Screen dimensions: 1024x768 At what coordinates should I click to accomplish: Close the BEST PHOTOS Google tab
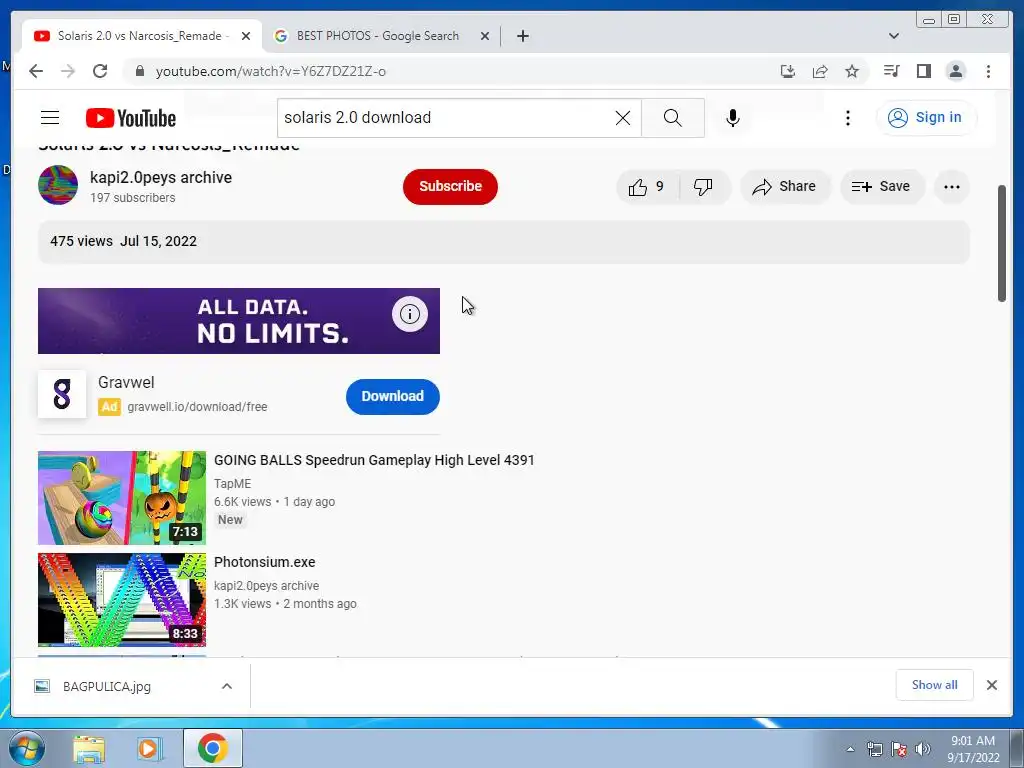coord(485,36)
